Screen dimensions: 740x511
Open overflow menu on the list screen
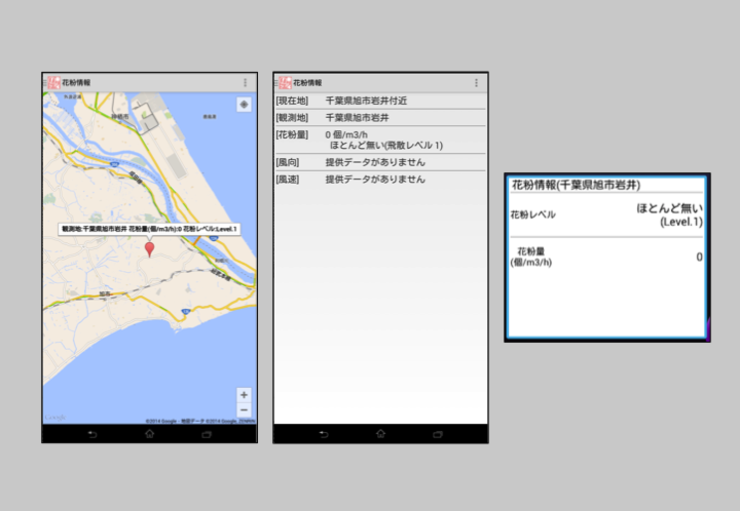(x=476, y=82)
